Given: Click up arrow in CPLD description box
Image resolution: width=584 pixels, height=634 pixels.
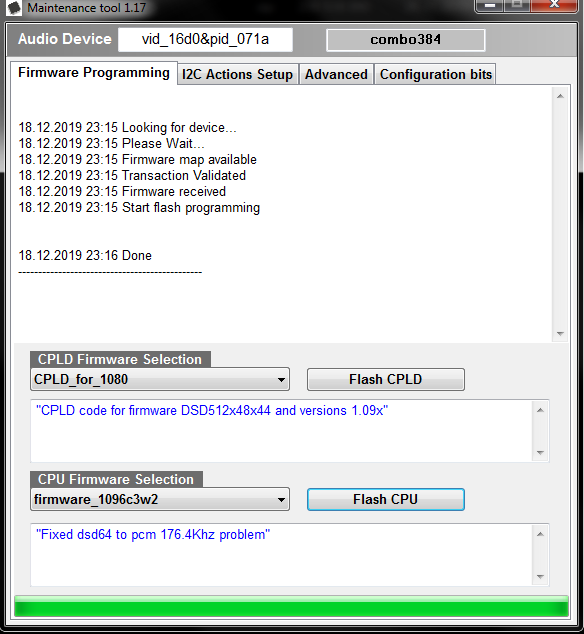Looking at the screenshot, I should [540, 410].
